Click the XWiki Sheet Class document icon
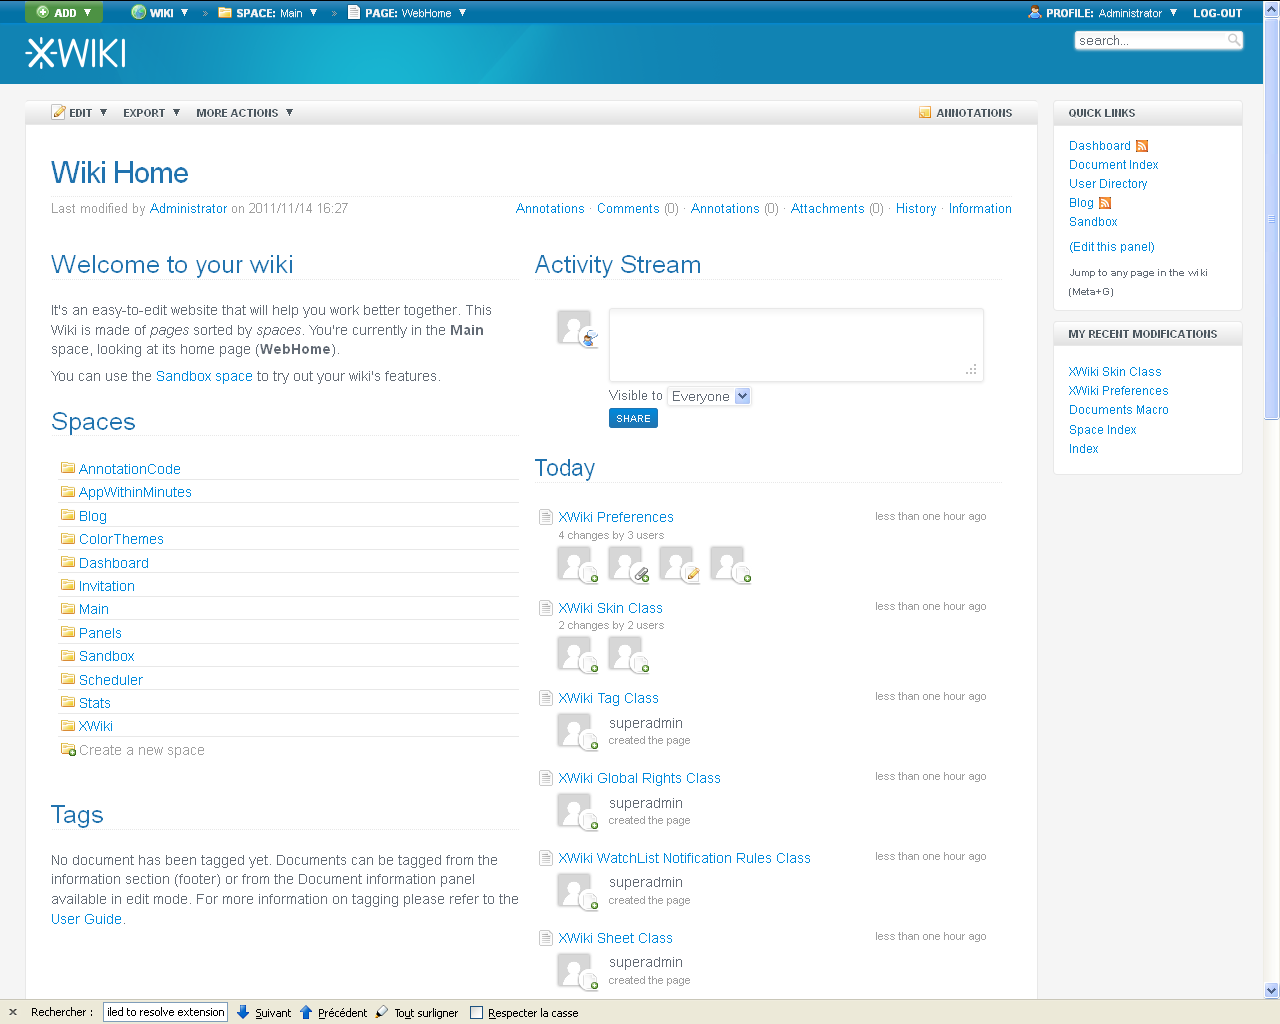 pos(546,938)
